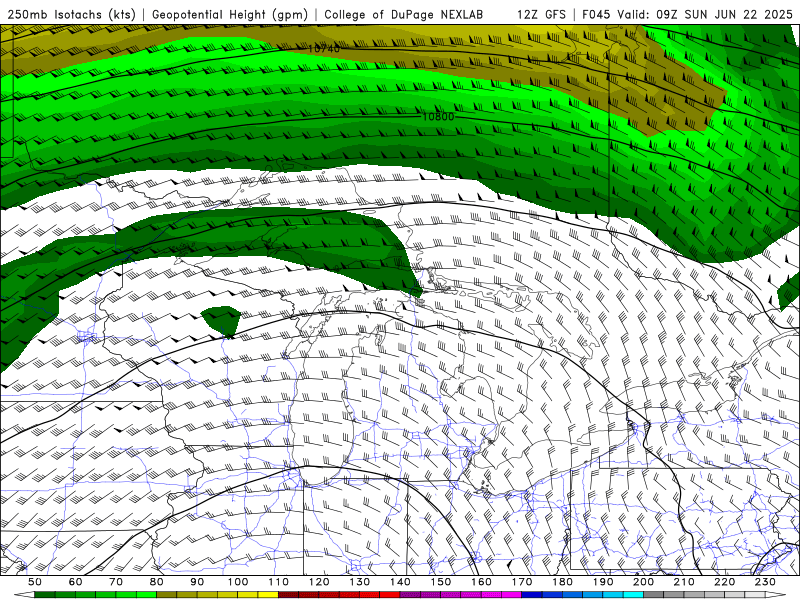Click the 80 value on the color scale

(x=157, y=582)
